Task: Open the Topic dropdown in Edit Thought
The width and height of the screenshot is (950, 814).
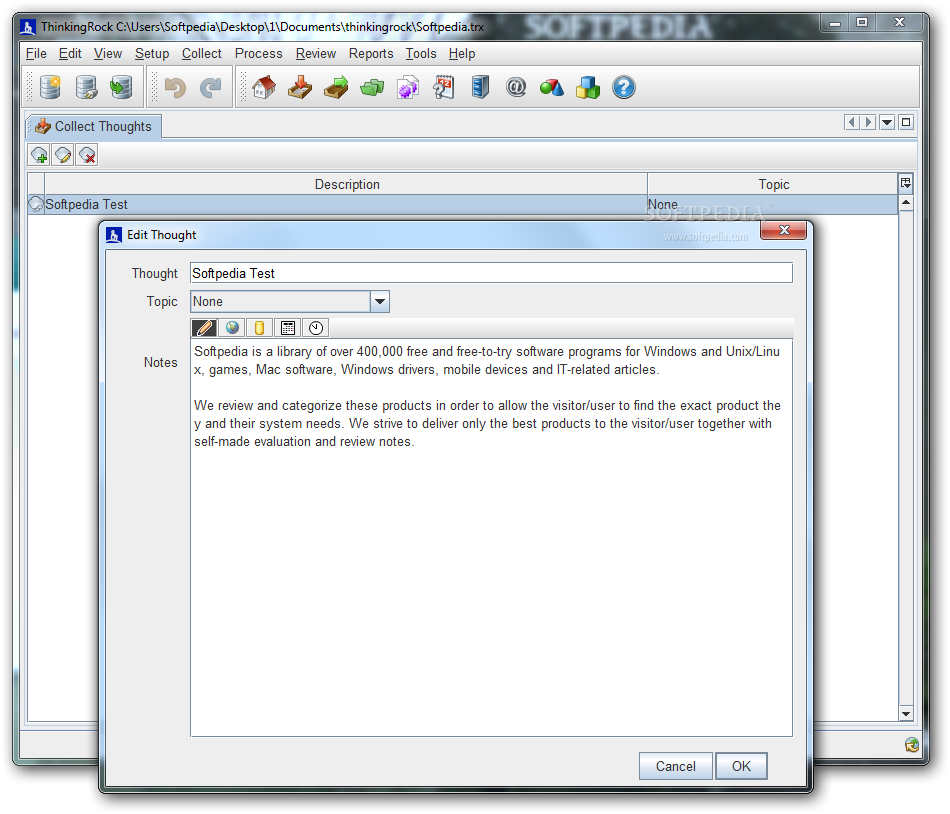Action: coord(380,301)
